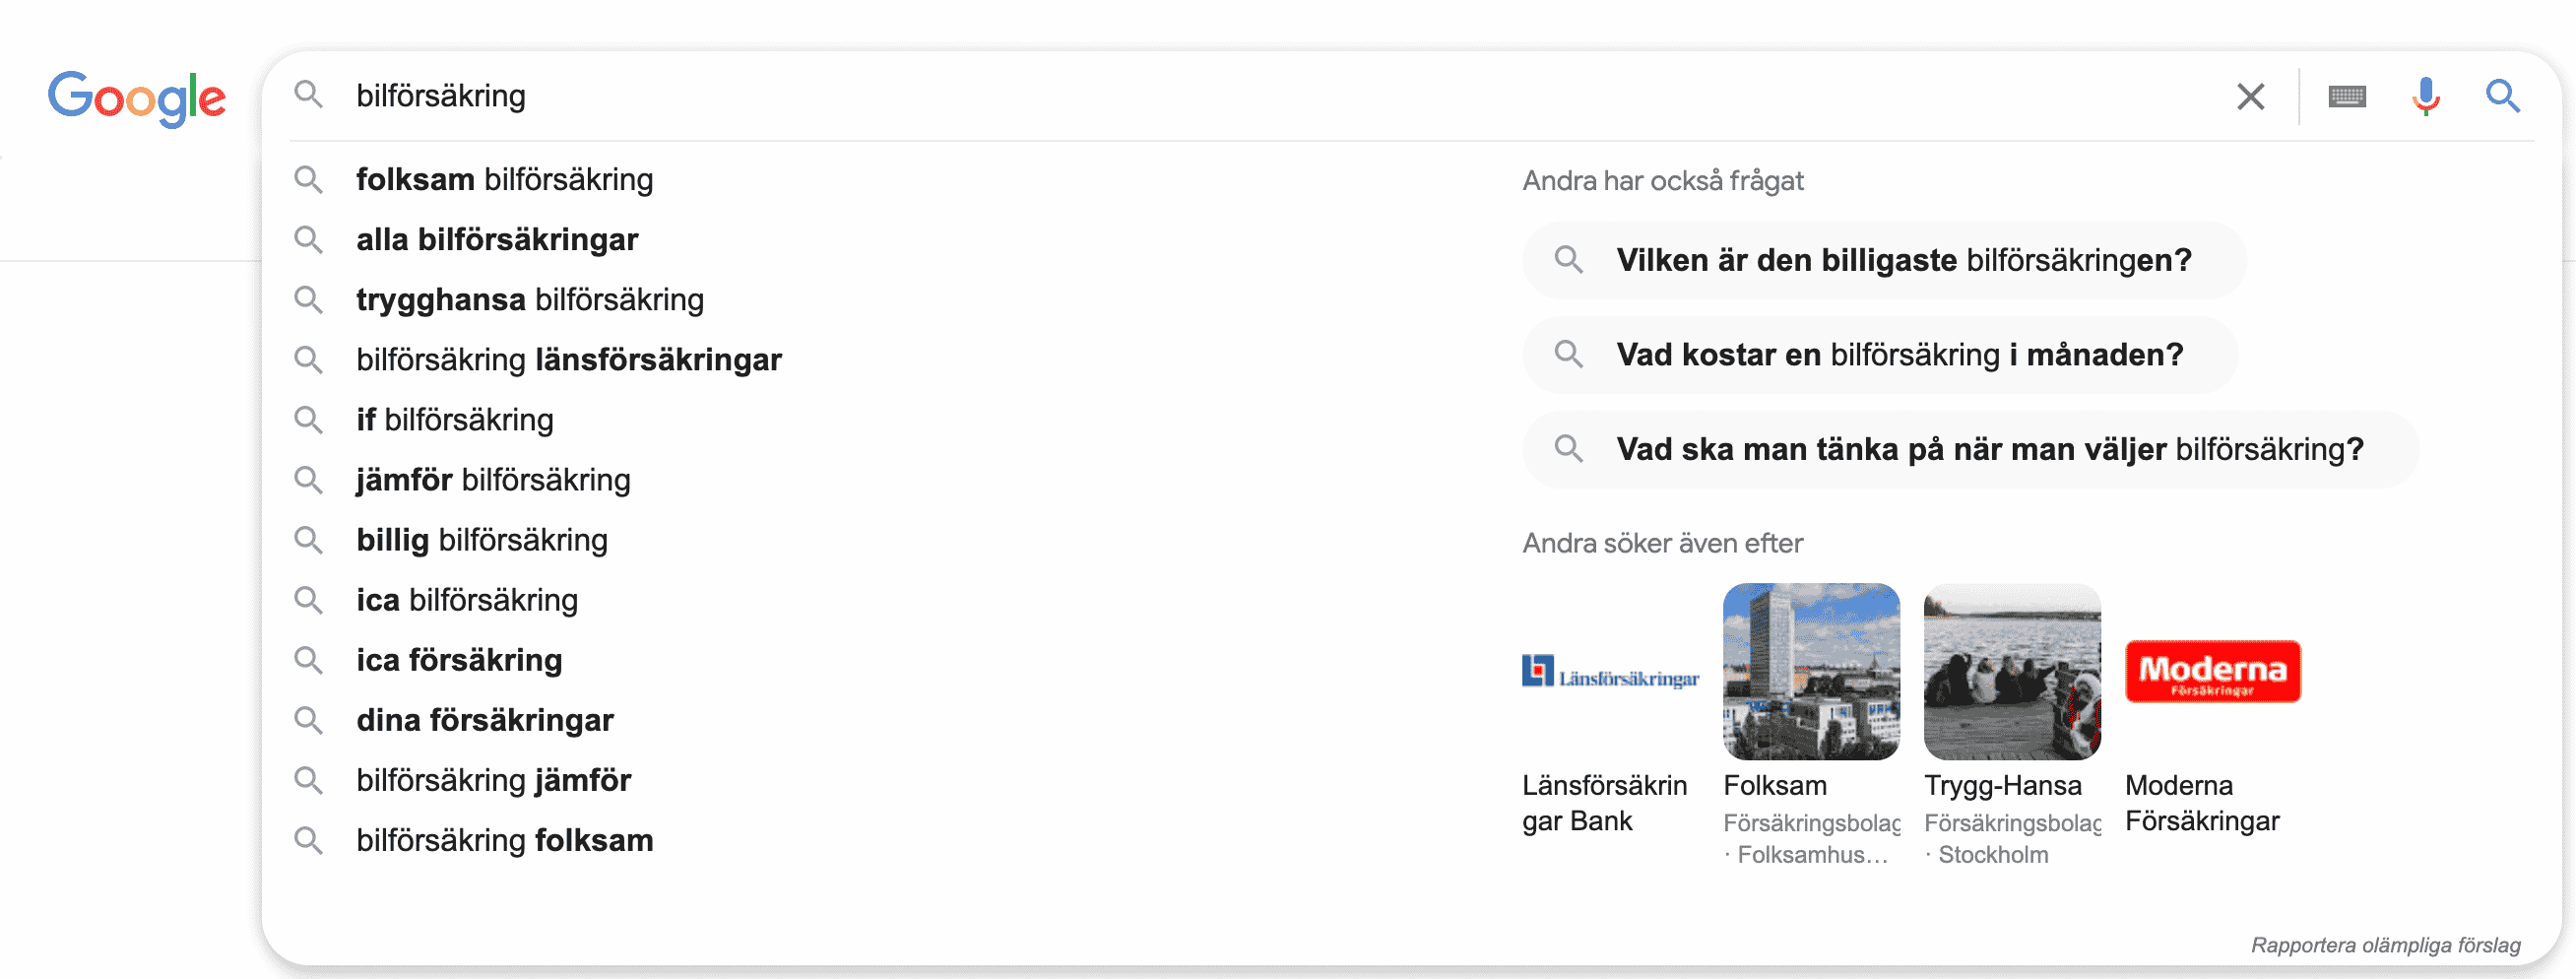Screen dimensions: 2576x979
Task: Open the Folksam building thumbnail
Action: [x=1811, y=671]
